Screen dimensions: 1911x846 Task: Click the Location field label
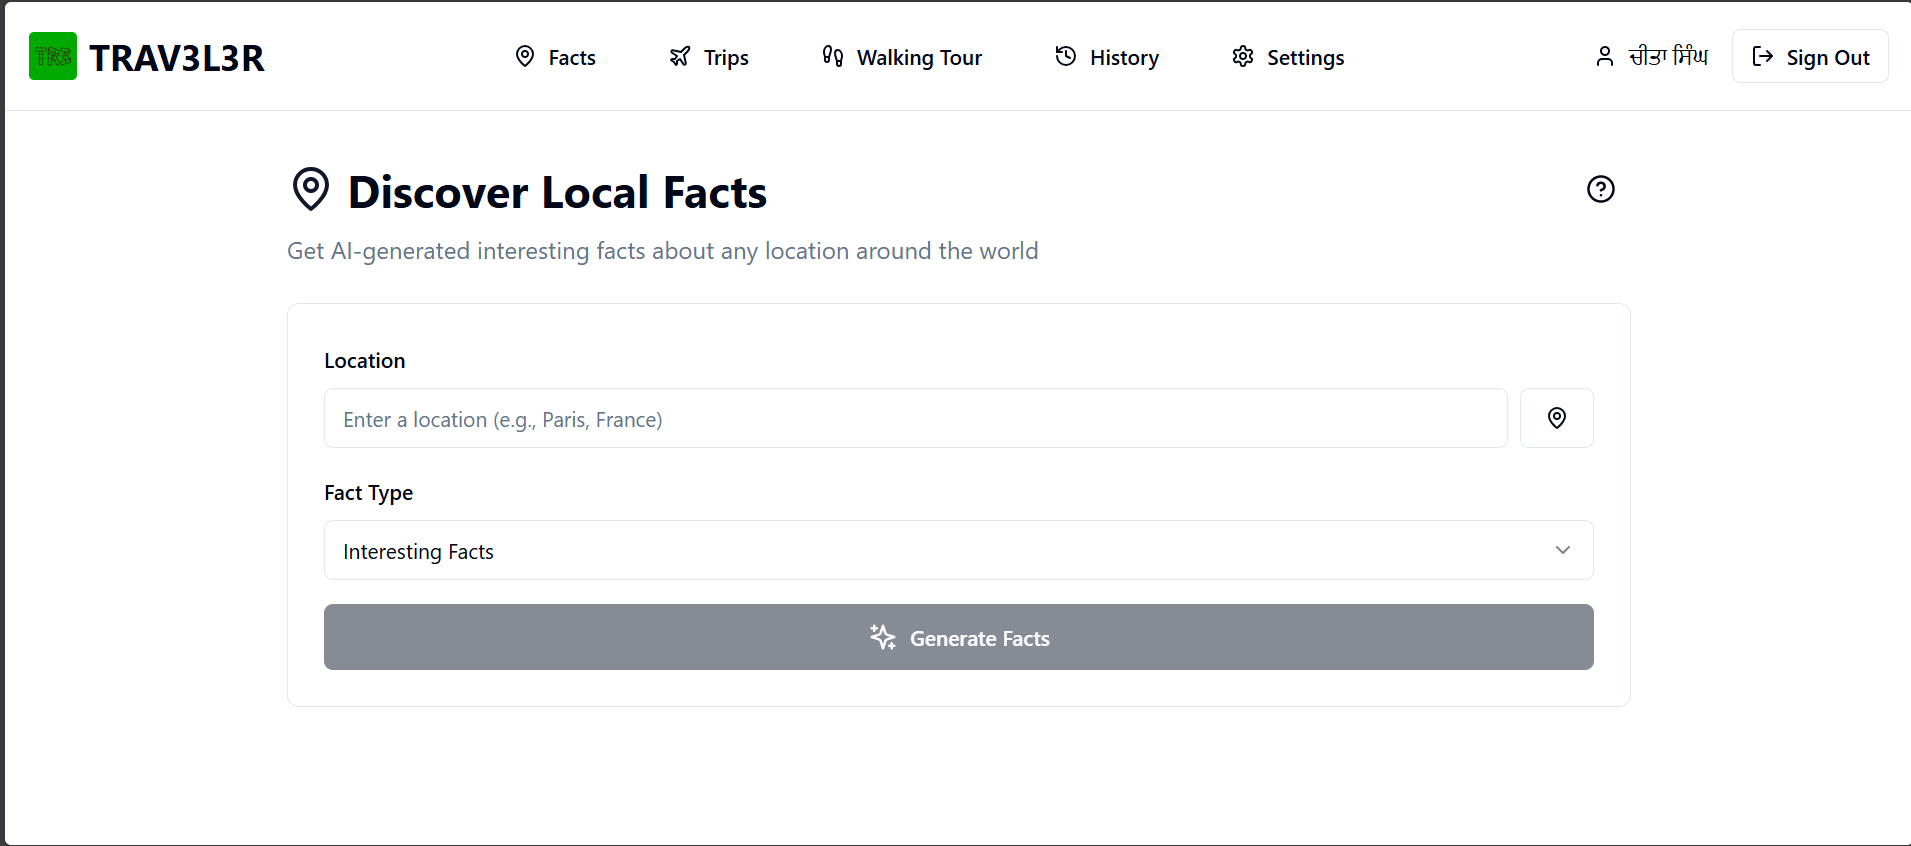(x=365, y=361)
